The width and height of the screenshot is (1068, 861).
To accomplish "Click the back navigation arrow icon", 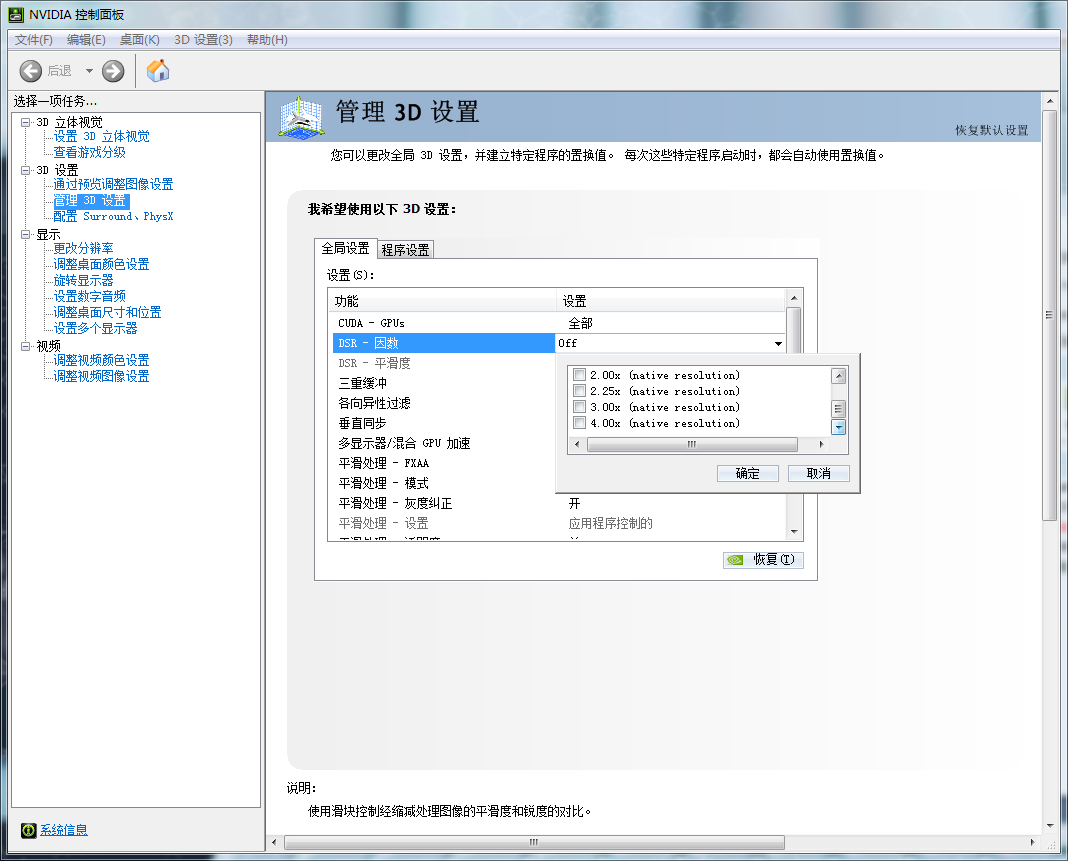I will [31, 71].
